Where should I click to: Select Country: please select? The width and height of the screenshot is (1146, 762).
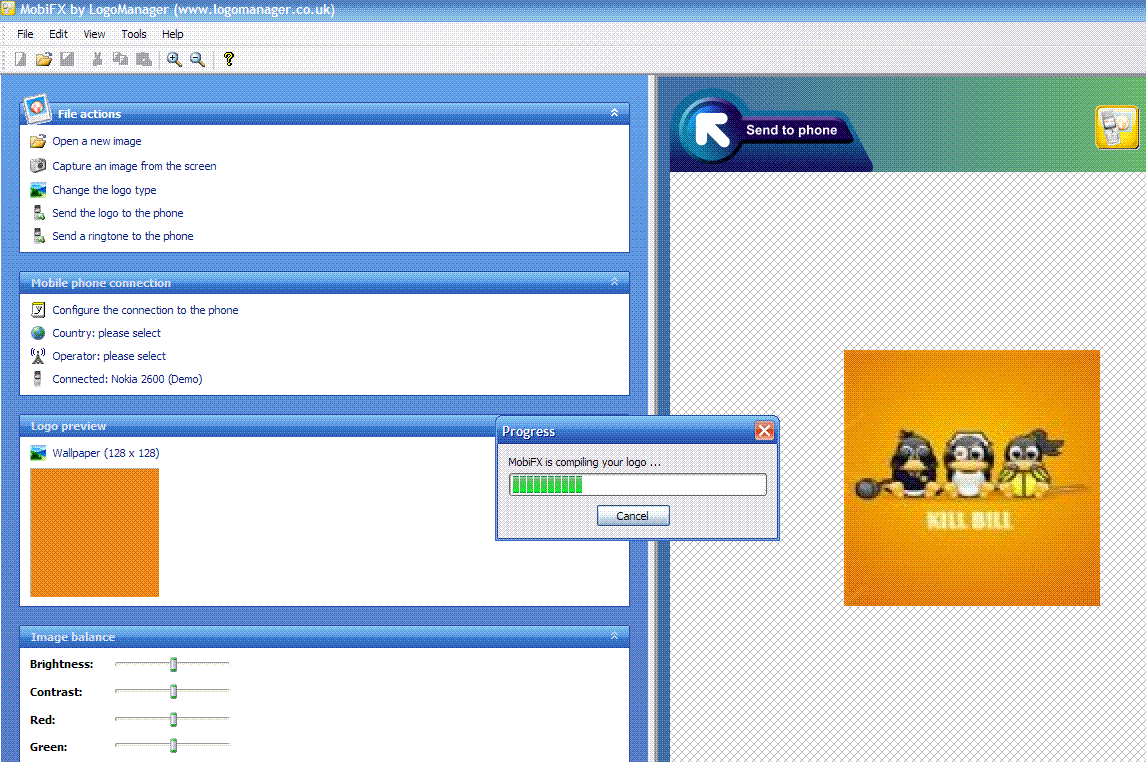pos(106,332)
